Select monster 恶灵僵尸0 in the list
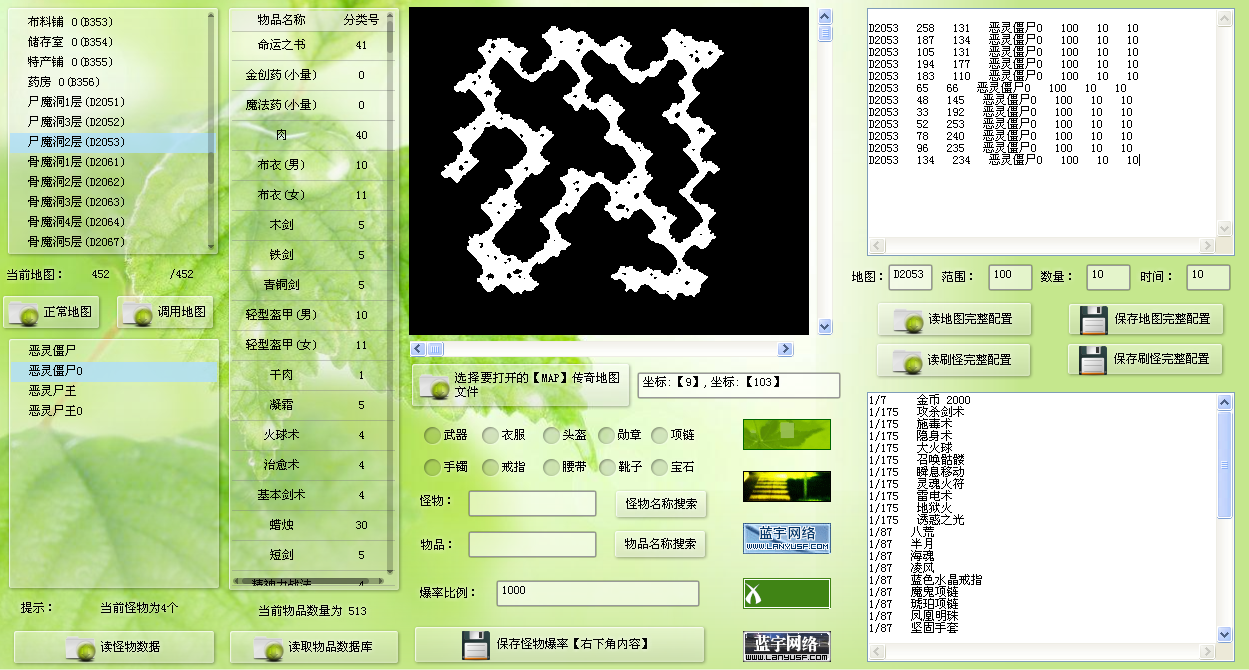This screenshot has width=1249, height=670. click(114, 371)
